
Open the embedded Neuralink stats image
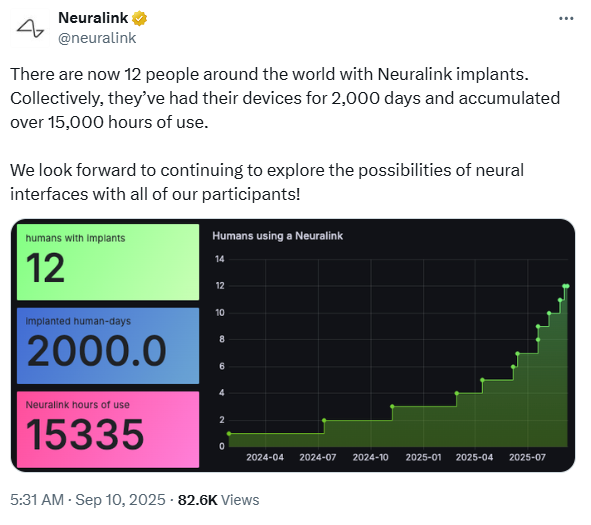[x=293, y=346]
